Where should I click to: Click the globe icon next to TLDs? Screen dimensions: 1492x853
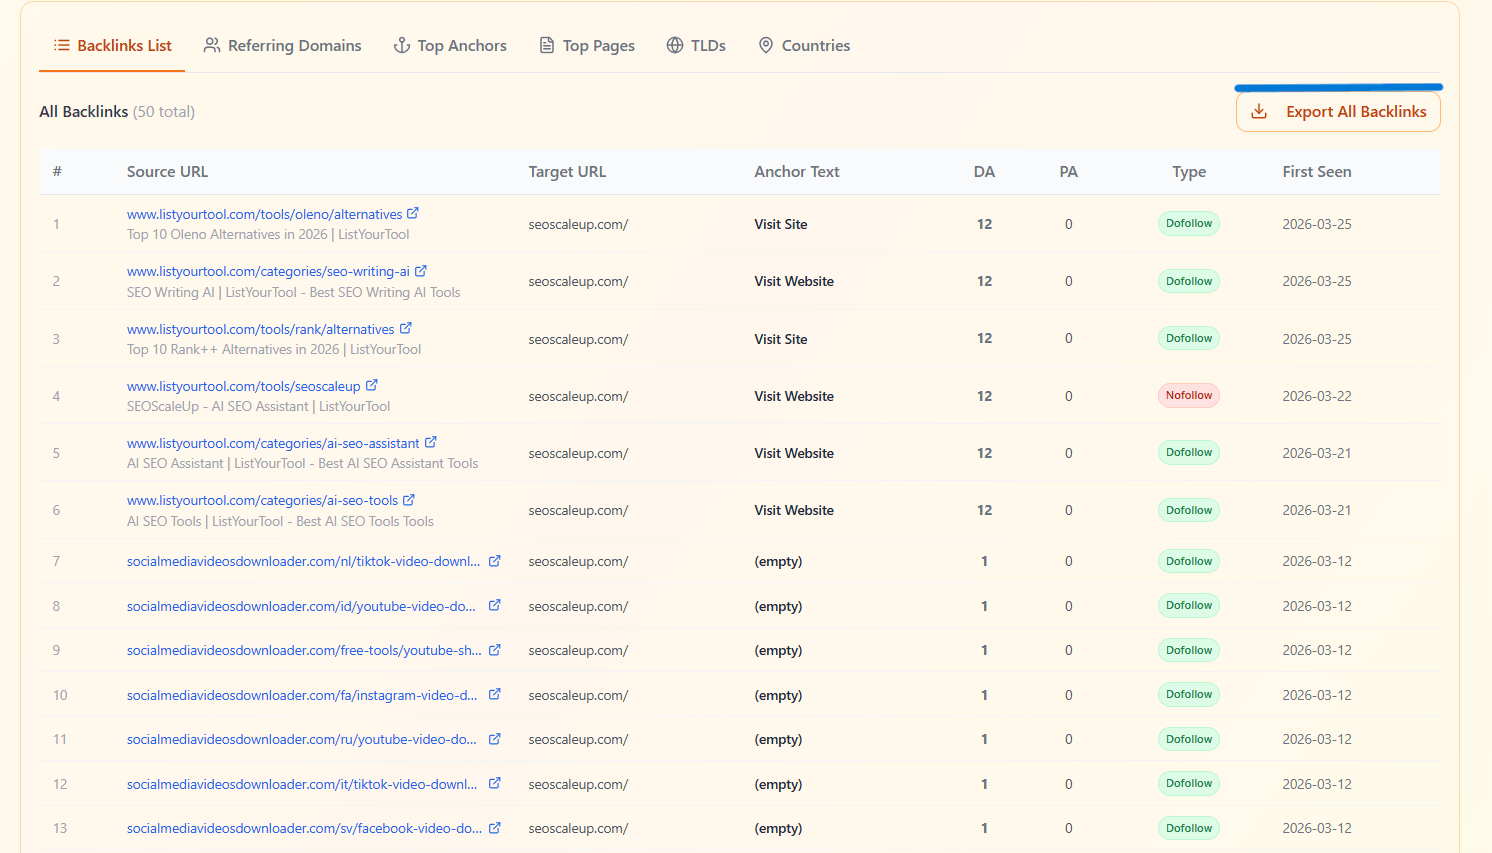(674, 44)
